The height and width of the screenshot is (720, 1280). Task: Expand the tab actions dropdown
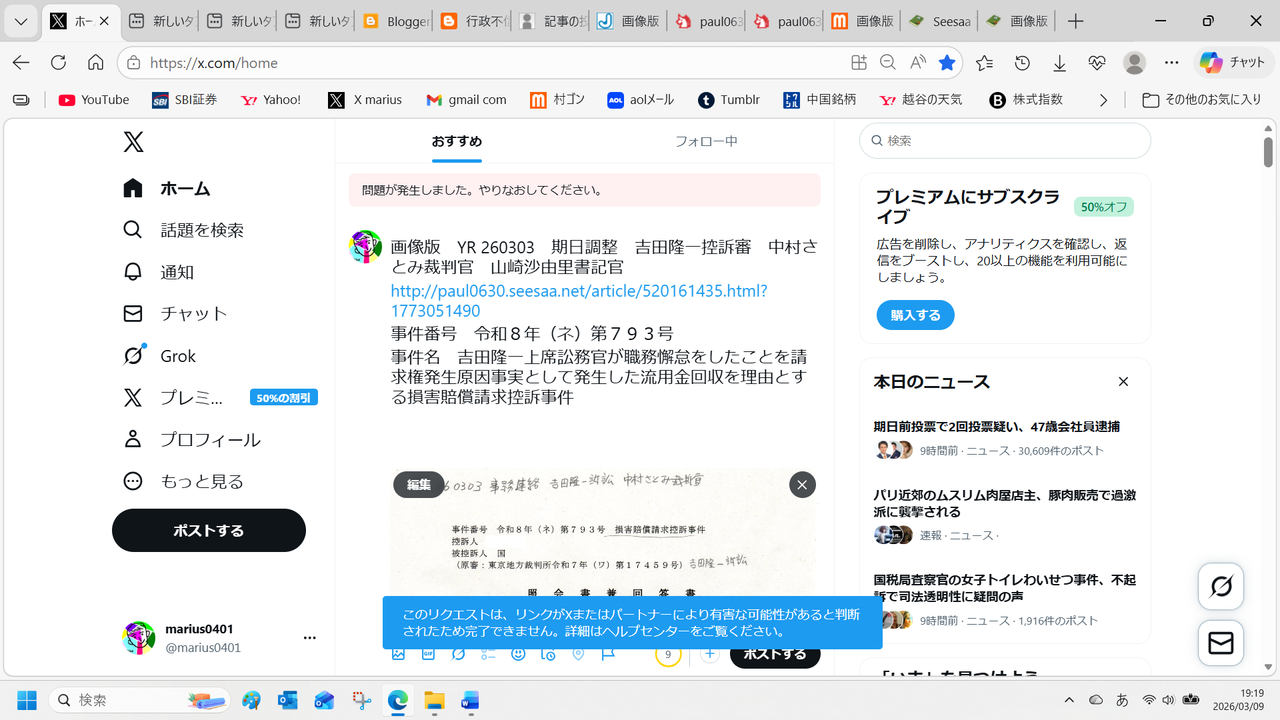tap(21, 21)
